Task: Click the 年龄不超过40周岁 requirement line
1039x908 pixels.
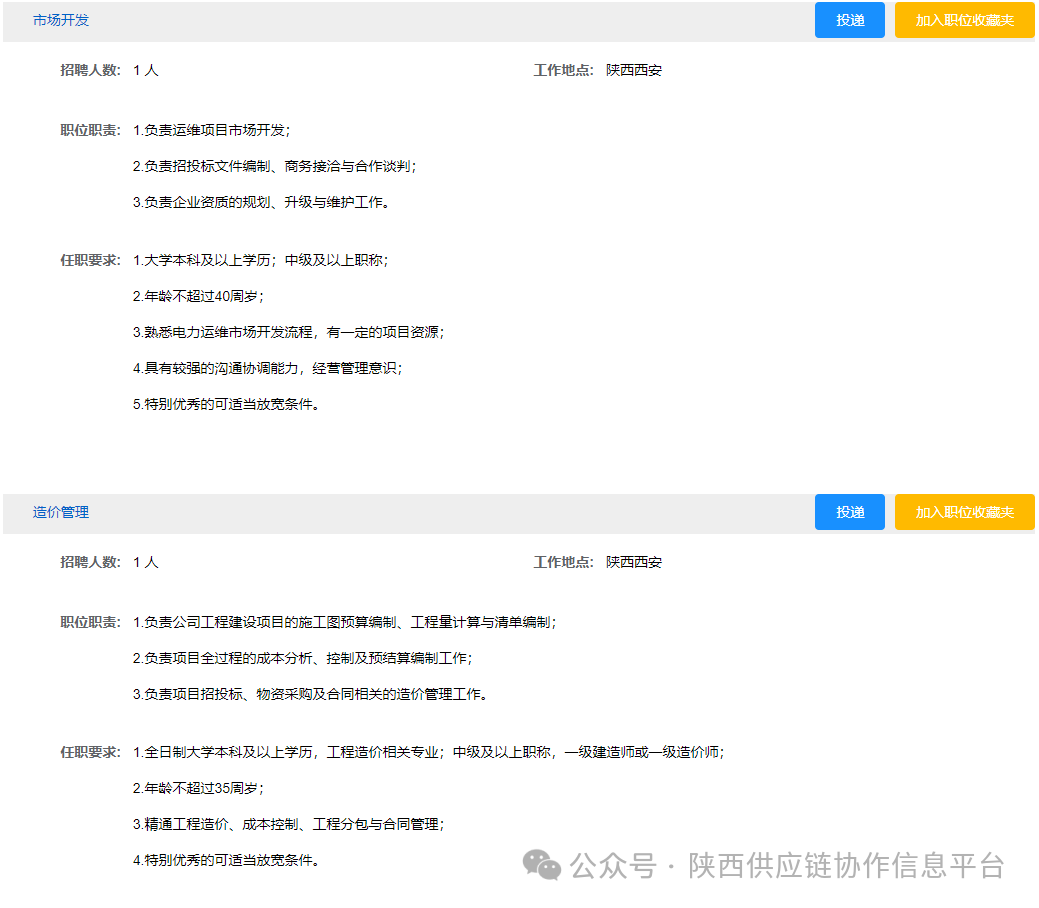Action: click(198, 296)
